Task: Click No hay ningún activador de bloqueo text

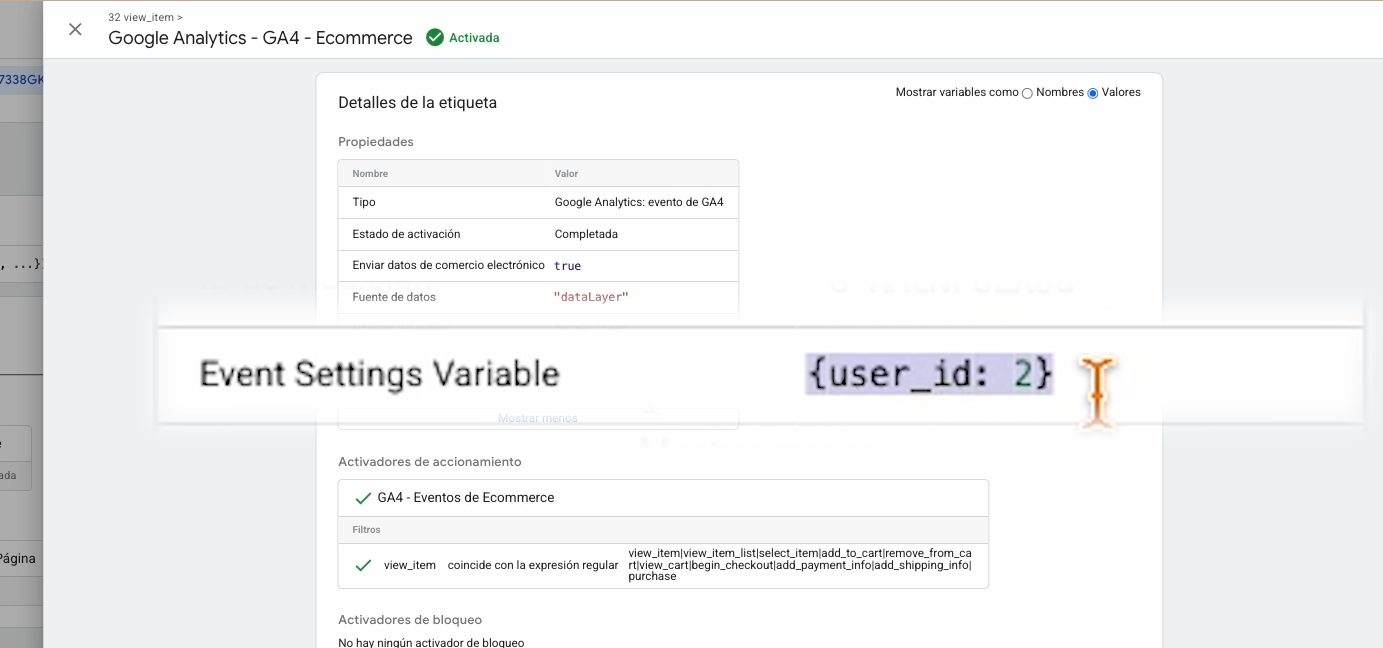Action: 431,642
